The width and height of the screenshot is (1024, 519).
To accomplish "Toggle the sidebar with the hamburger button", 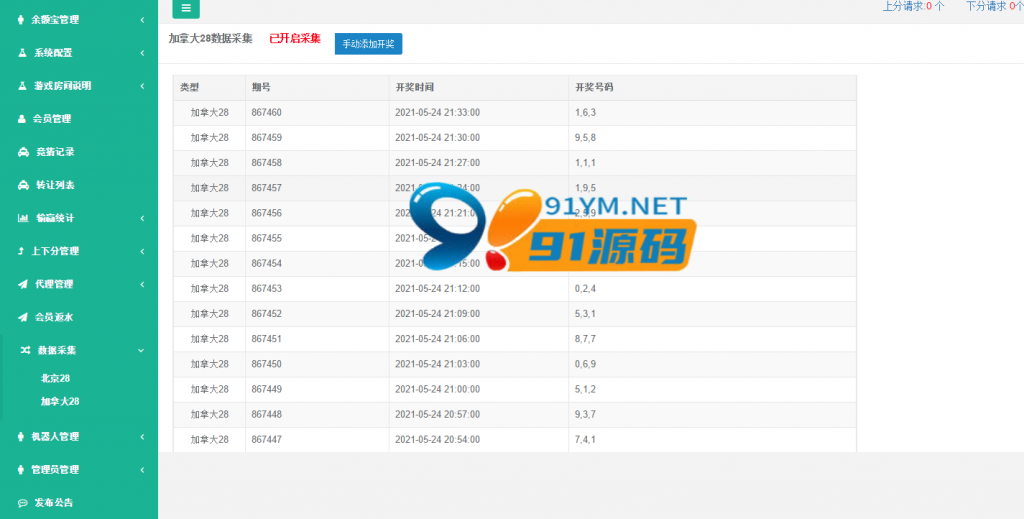I will (186, 8).
